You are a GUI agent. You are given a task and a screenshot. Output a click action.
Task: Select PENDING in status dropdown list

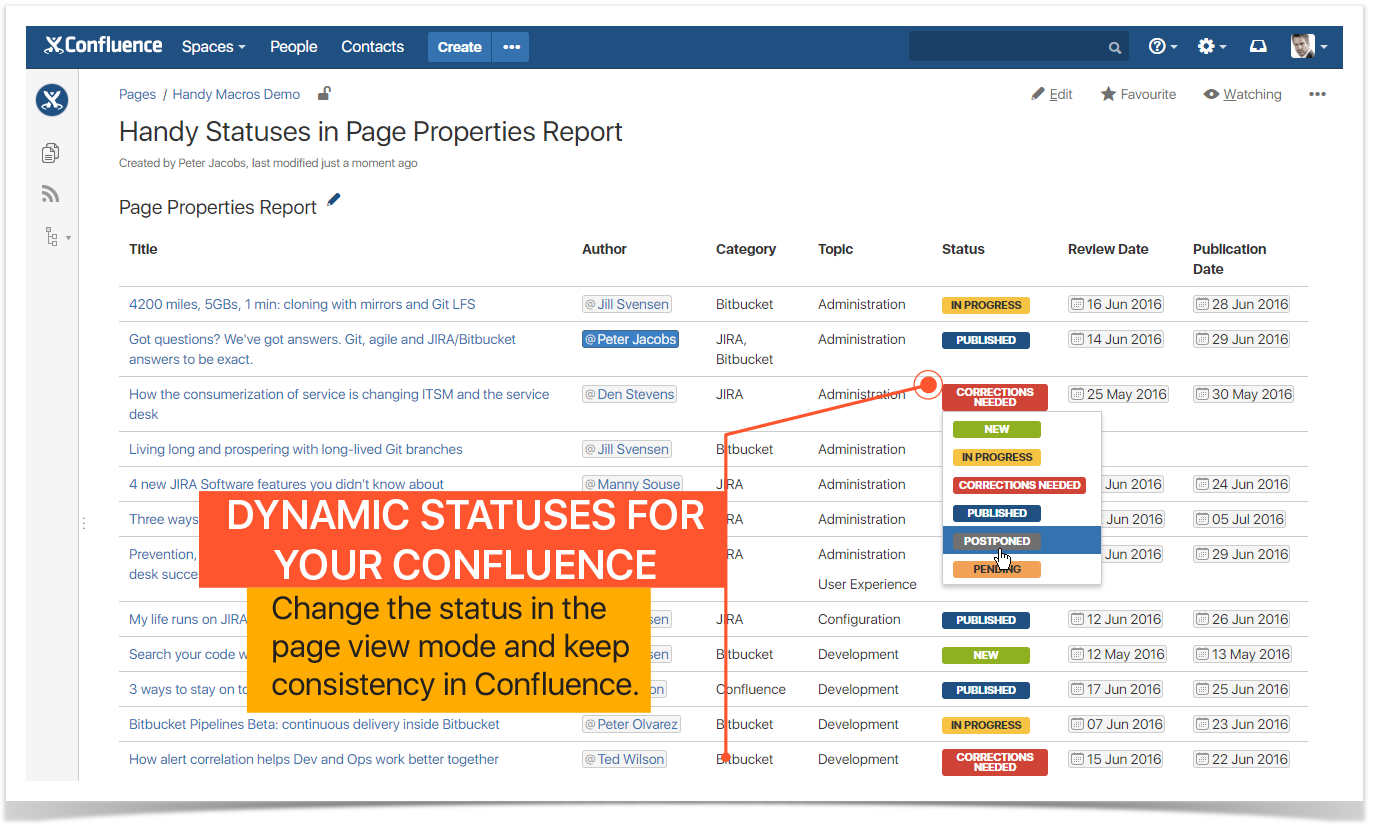click(997, 569)
